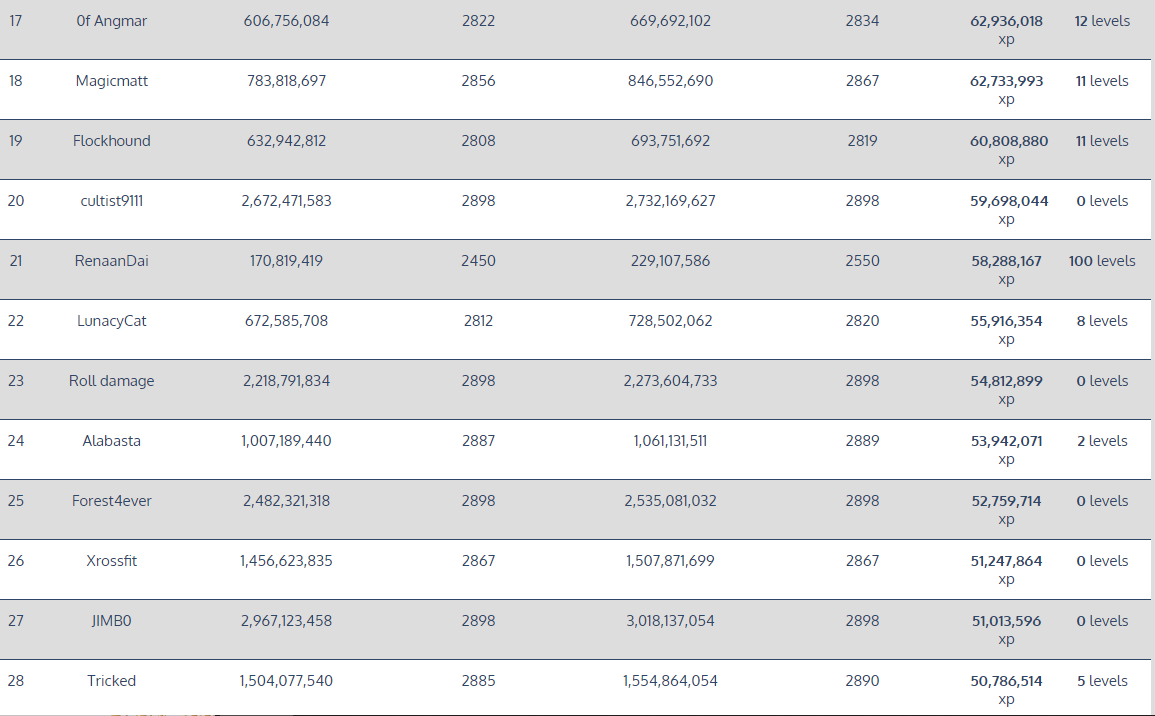Open the Tricked player entry
The height and width of the screenshot is (716, 1155).
[x=111, y=681]
